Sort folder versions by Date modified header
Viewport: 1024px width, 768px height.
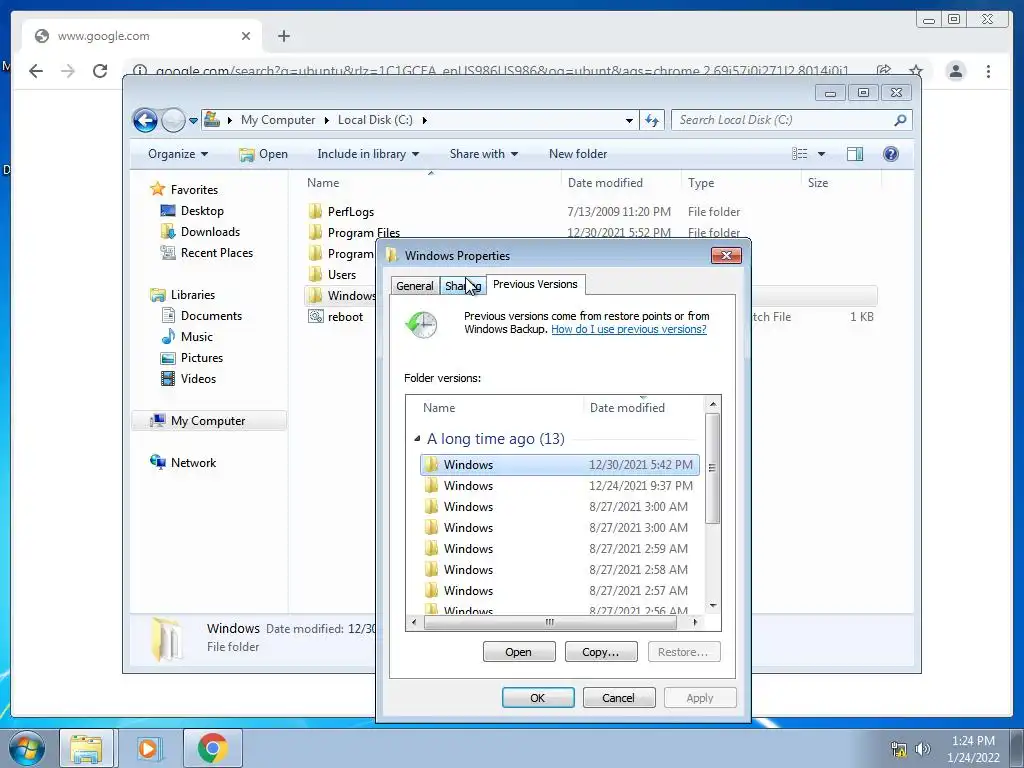[x=644, y=408]
